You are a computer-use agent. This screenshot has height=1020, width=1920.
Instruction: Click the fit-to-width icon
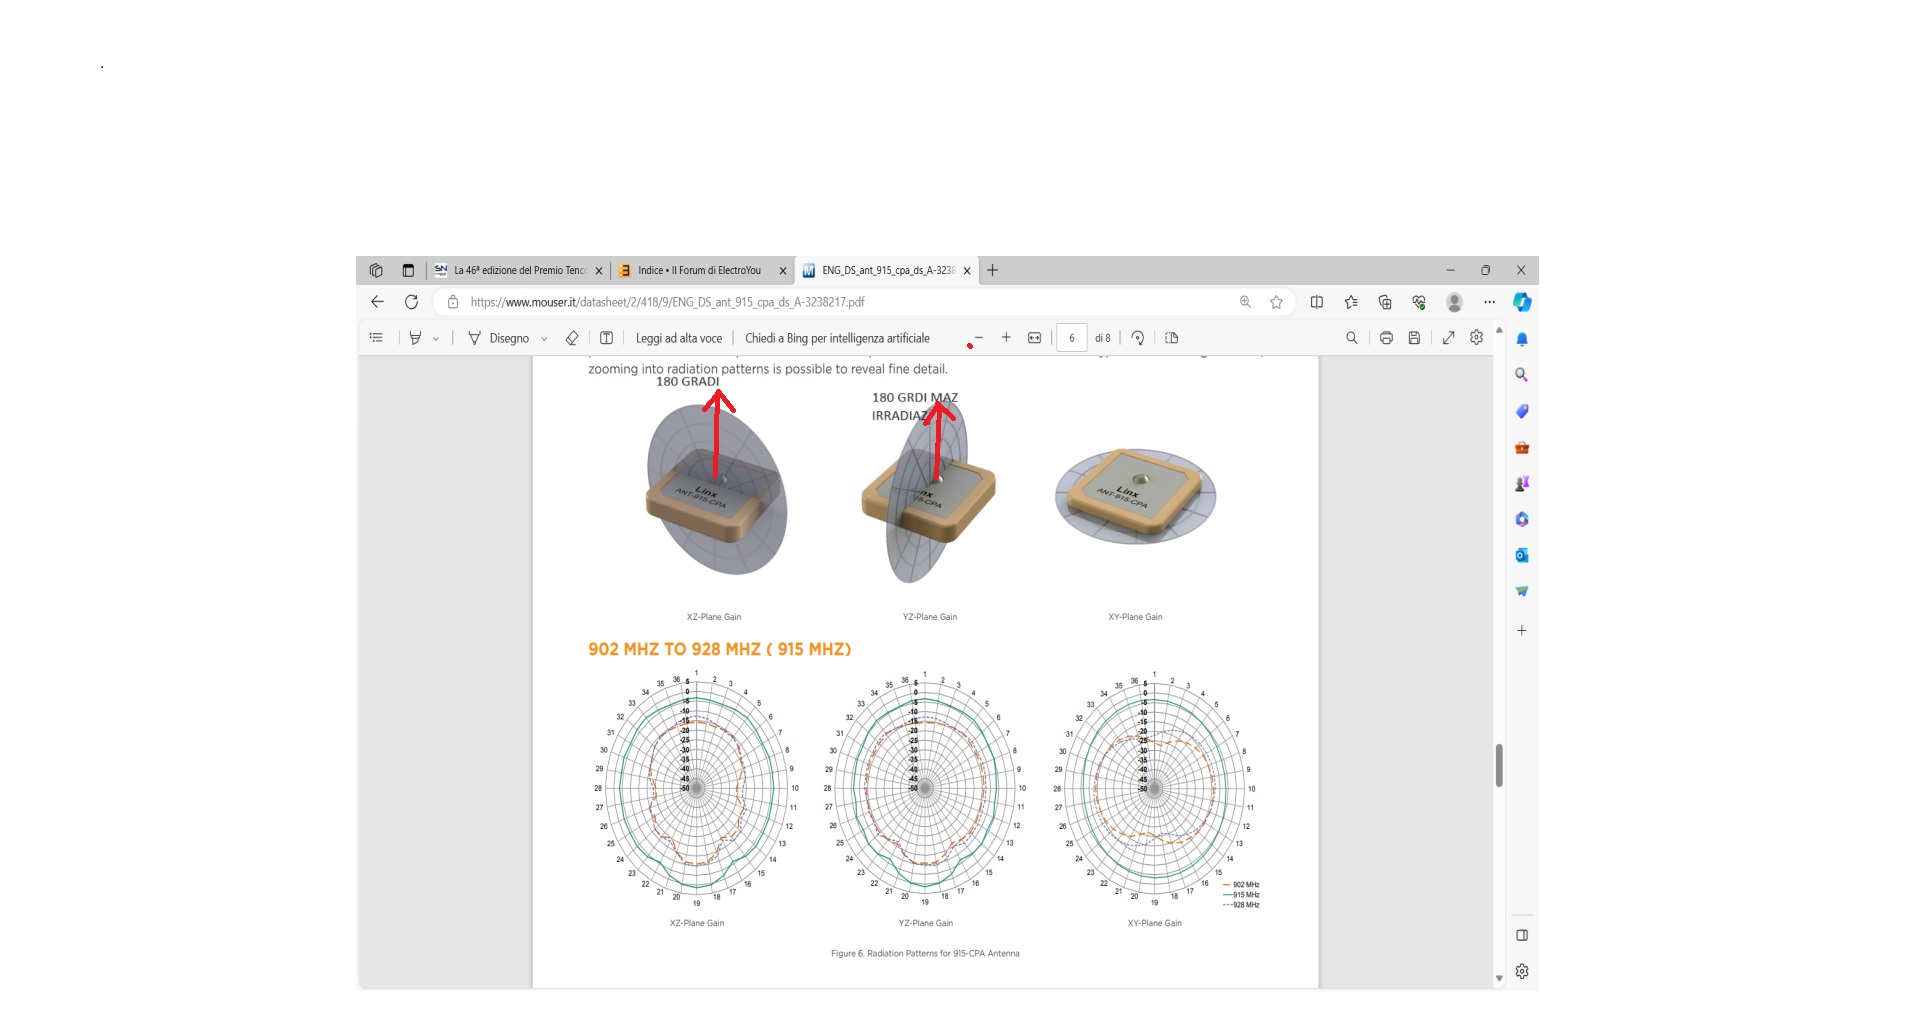coord(1035,338)
